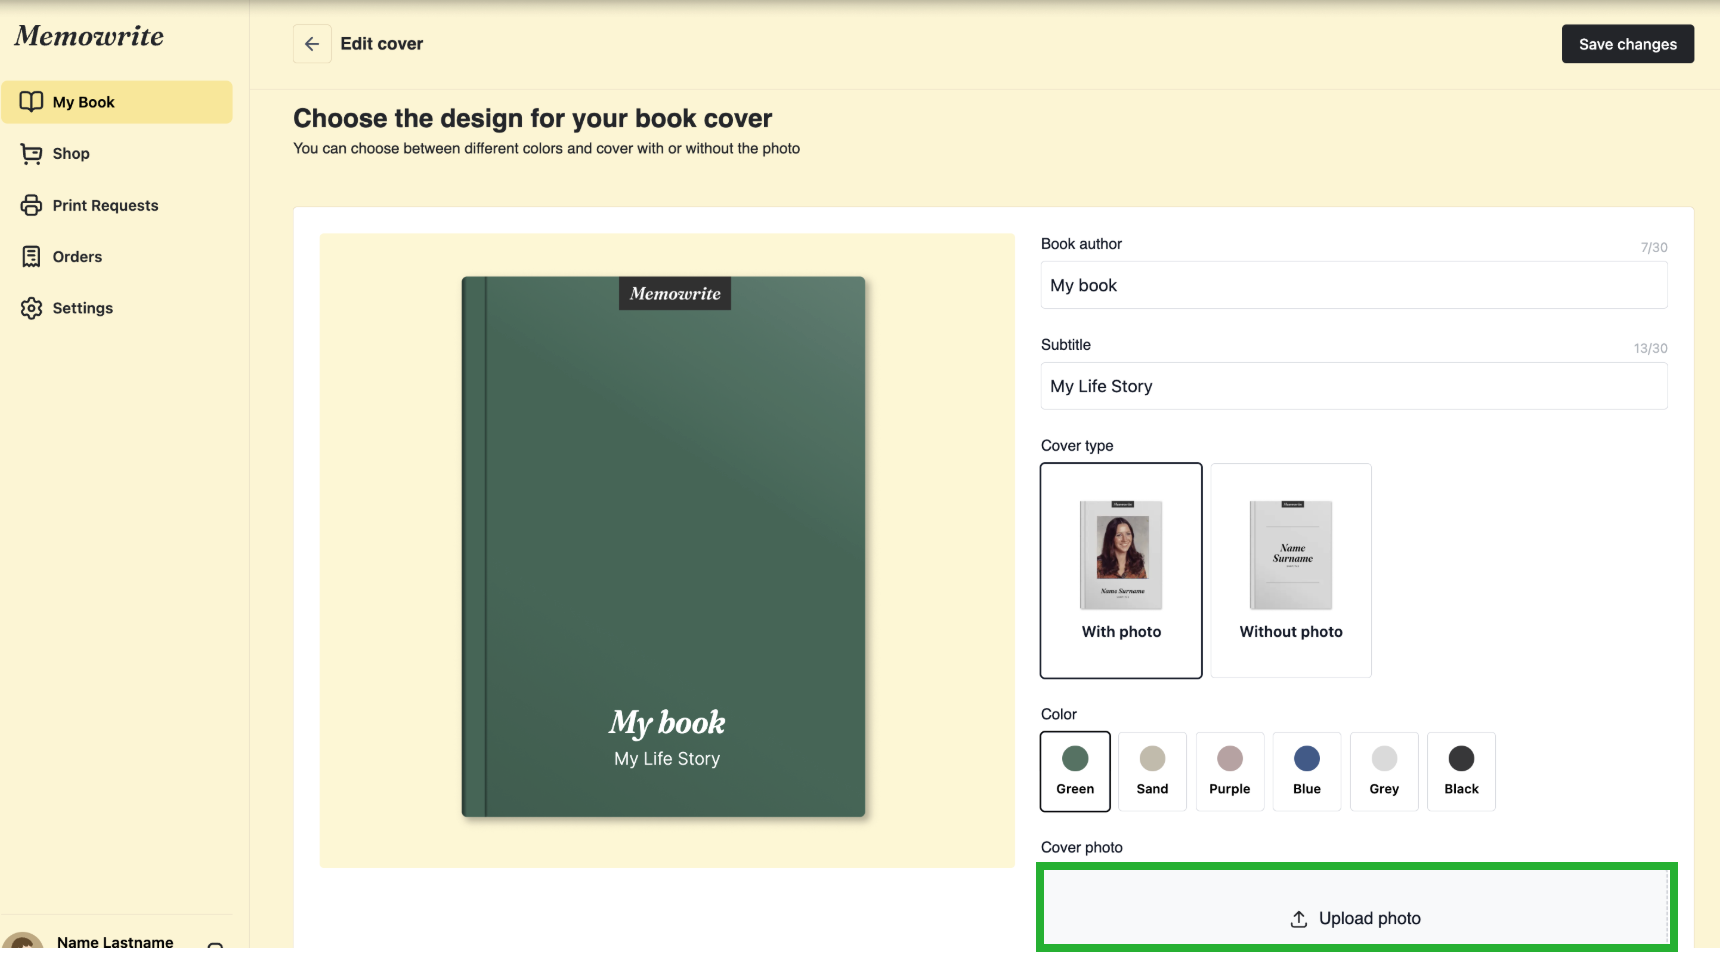
Task: Choose the Without photo cover type
Action: point(1291,570)
